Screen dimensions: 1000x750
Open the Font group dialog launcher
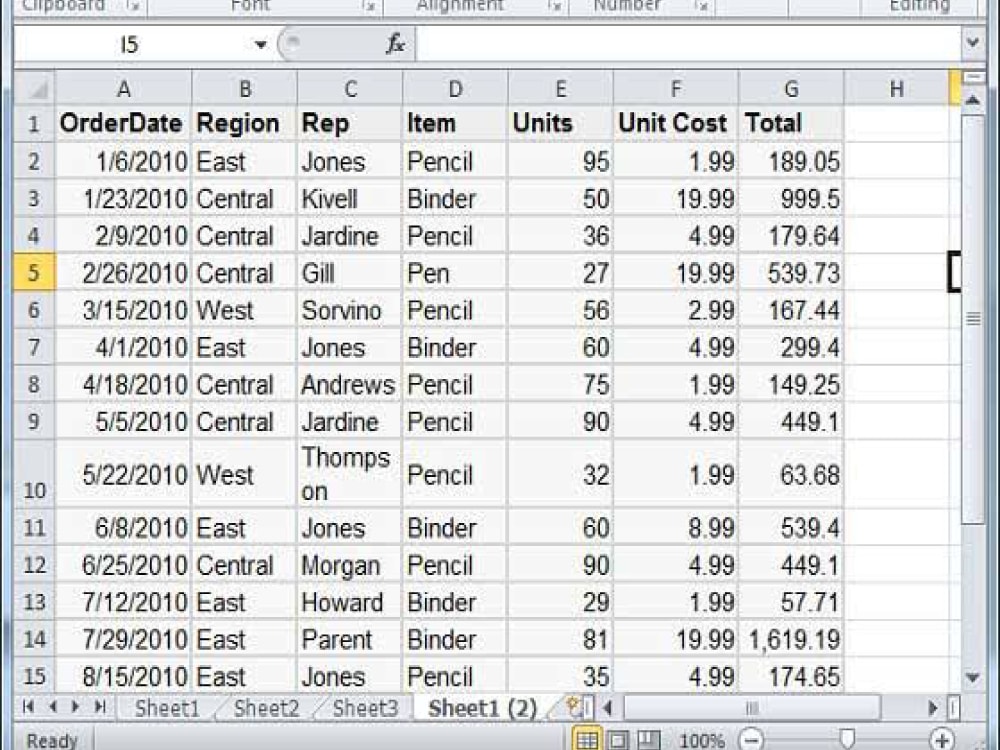coord(369,6)
